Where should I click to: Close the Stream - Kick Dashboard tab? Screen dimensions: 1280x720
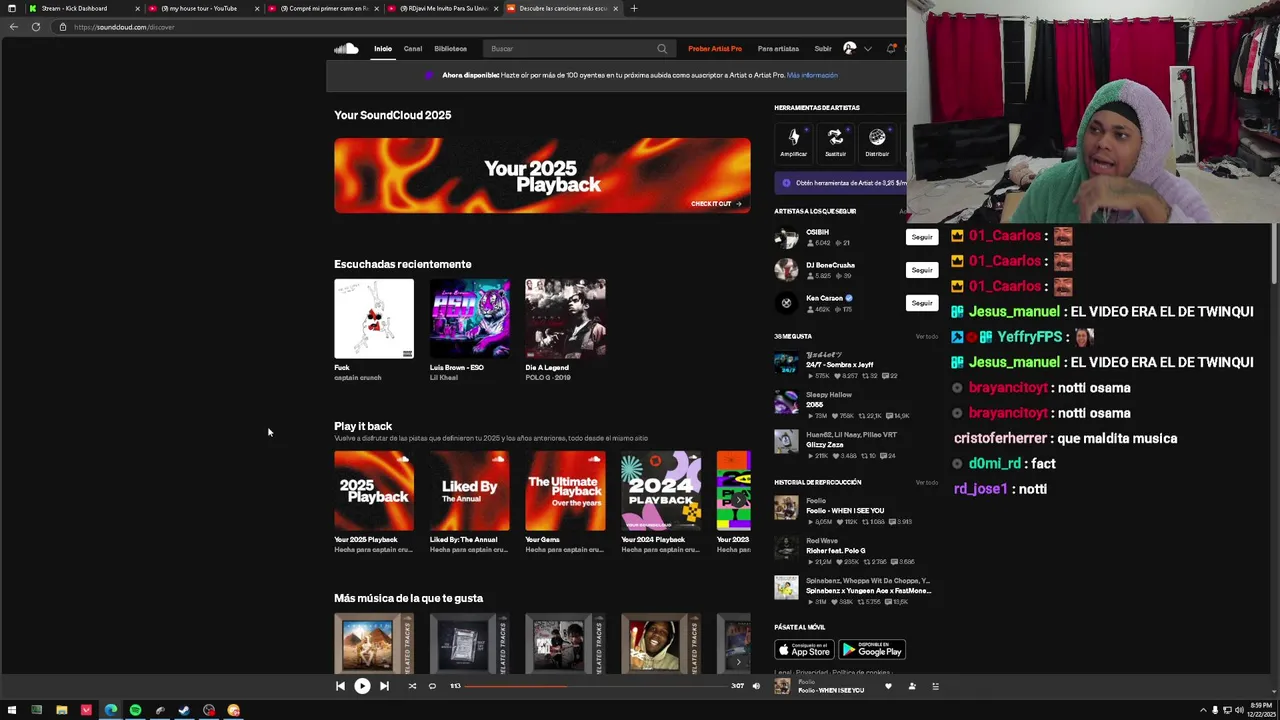[137, 8]
